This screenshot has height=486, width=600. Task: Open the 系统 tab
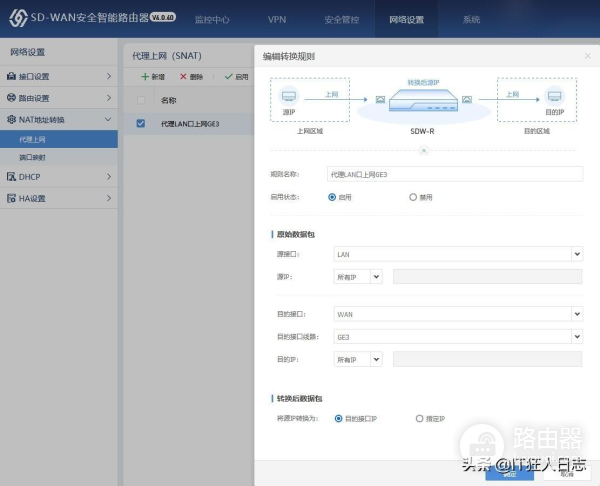(471, 20)
